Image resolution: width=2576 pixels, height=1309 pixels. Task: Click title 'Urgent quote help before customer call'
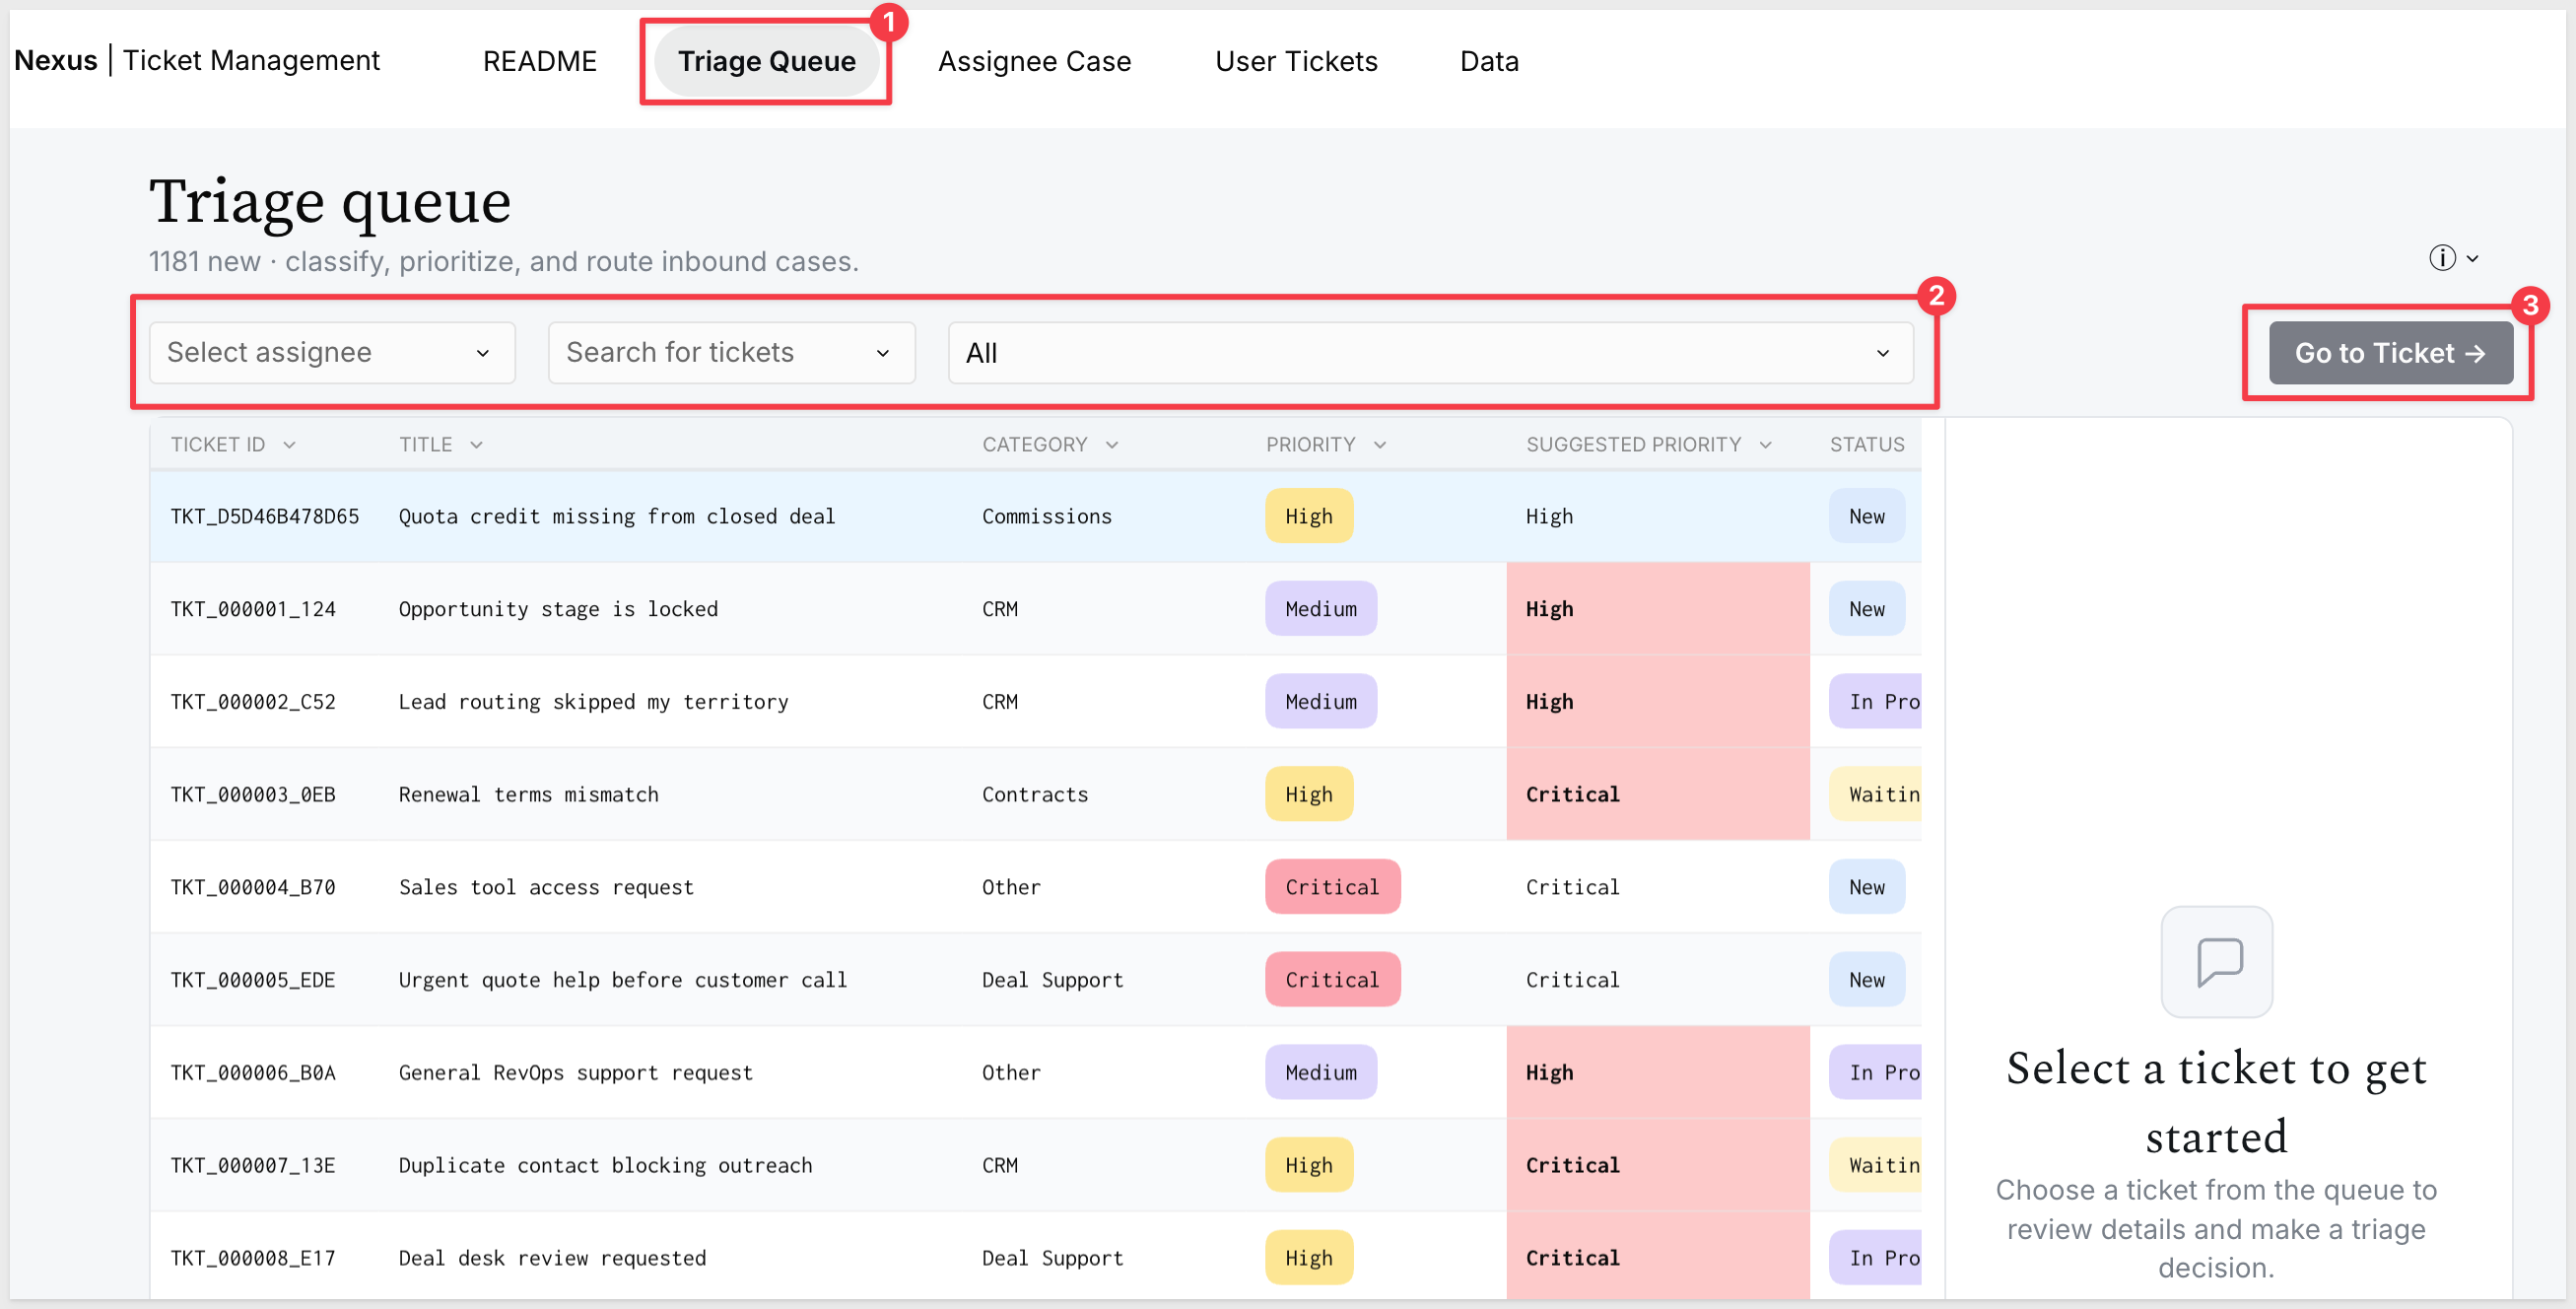tap(623, 979)
